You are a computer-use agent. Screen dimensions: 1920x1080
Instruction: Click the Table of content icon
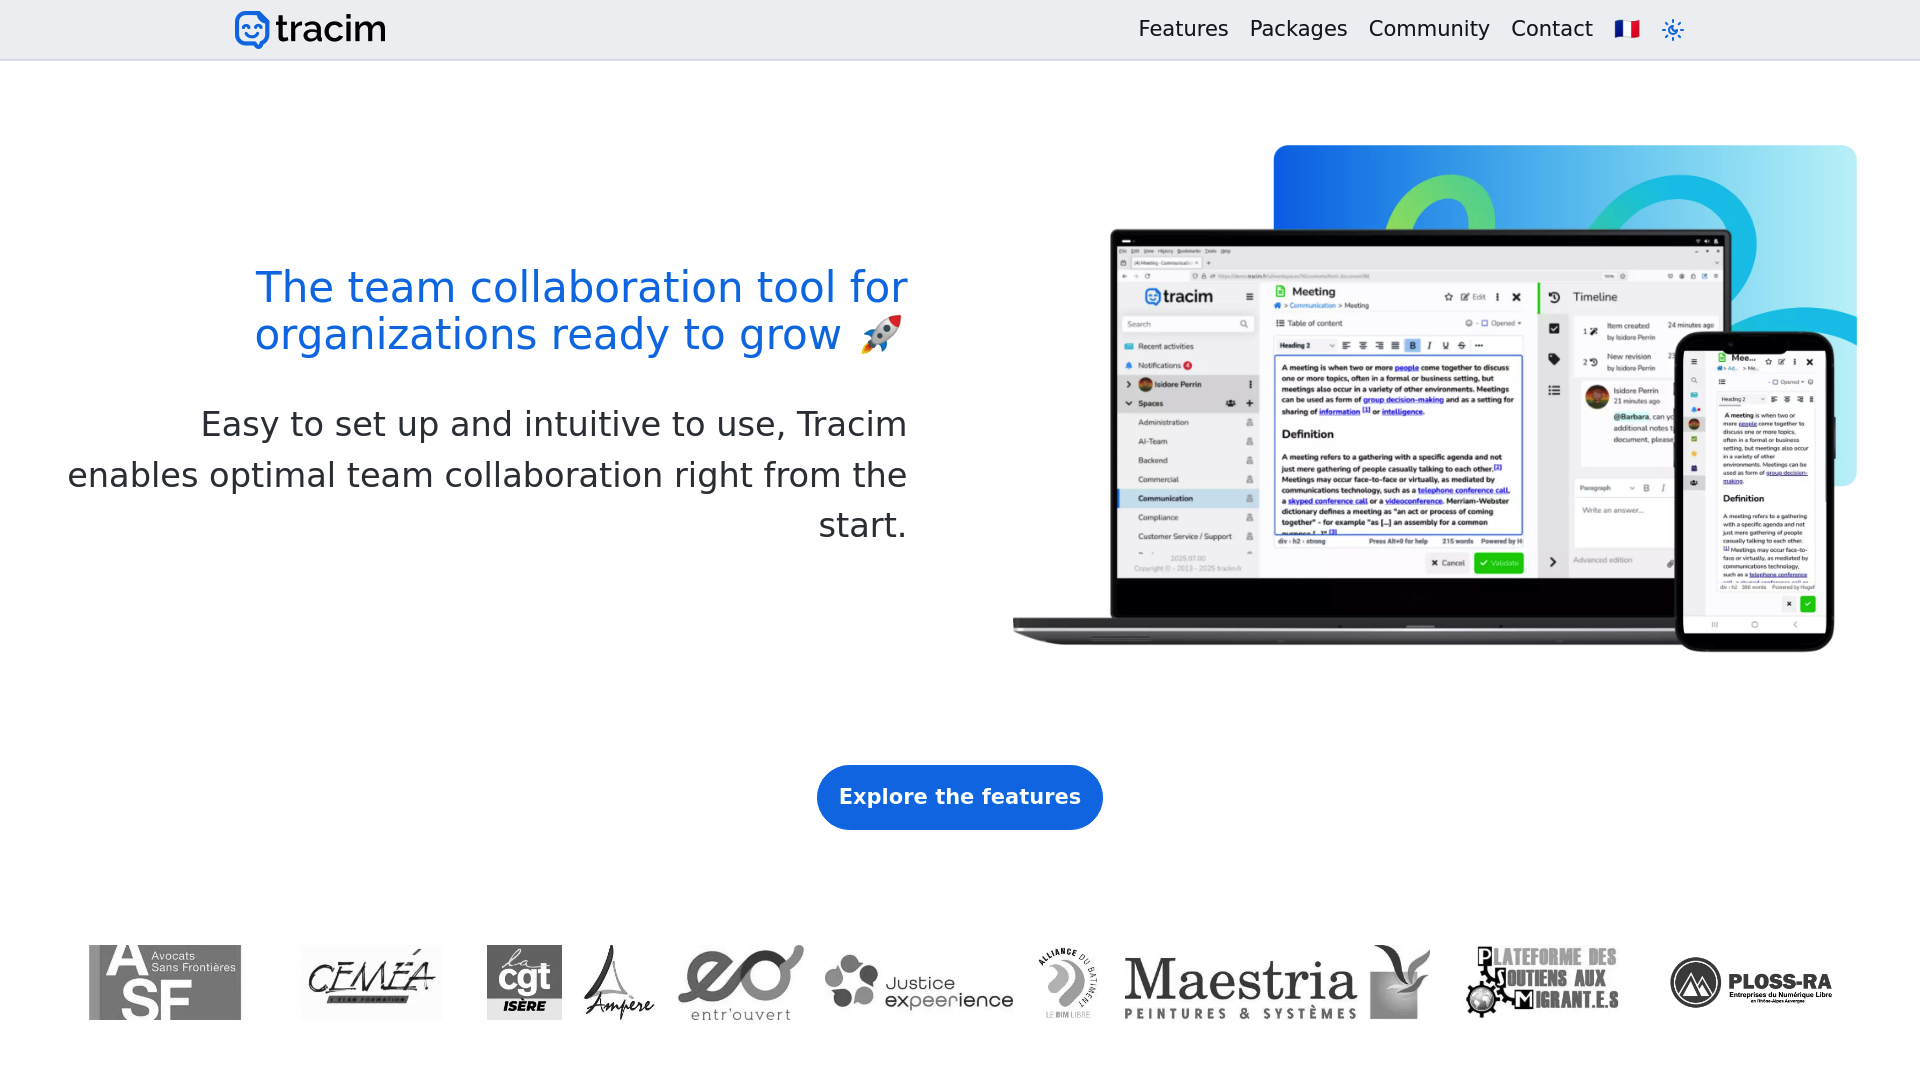pyautogui.click(x=1281, y=323)
